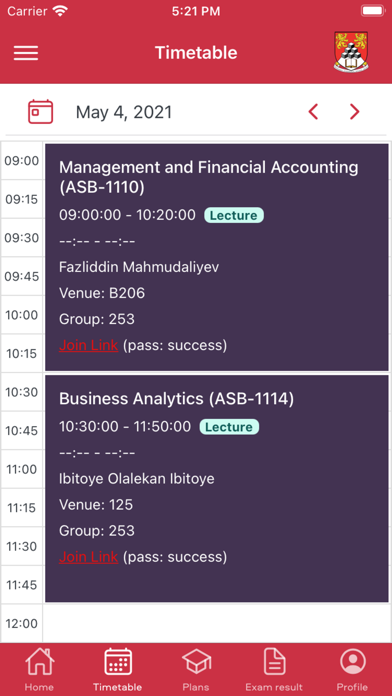Open the Home tab
The width and height of the screenshot is (392, 696).
coord(39,669)
